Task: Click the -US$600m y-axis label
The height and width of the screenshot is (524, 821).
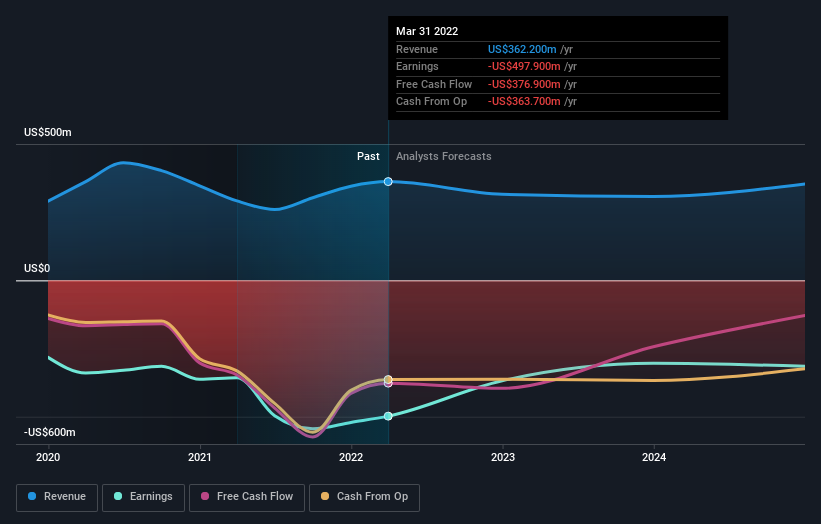Action: pos(50,432)
